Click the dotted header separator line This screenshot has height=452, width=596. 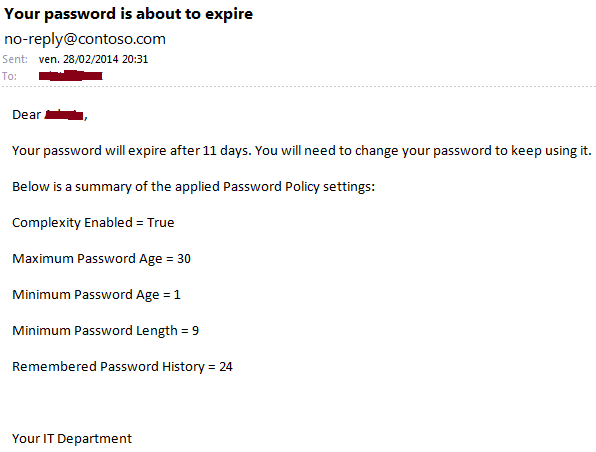coord(298,87)
